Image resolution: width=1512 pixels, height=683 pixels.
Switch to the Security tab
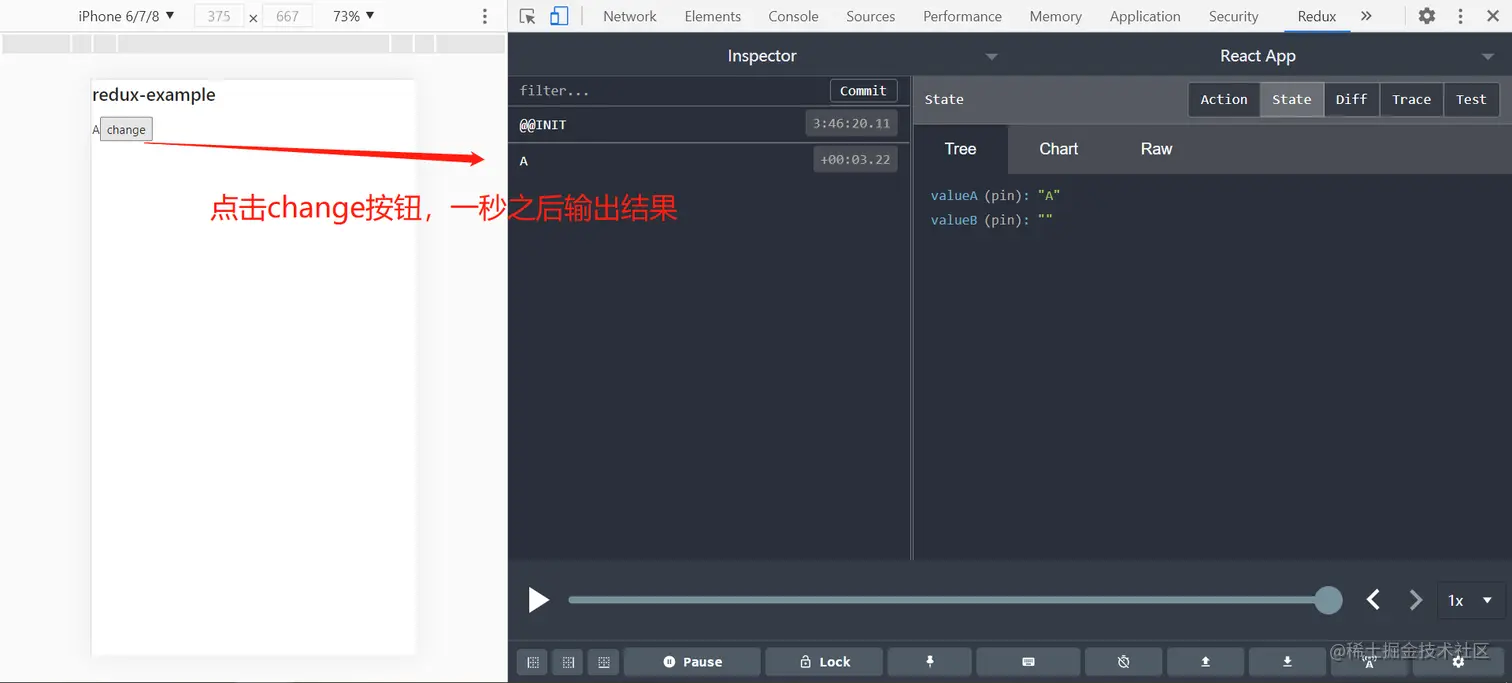point(1233,16)
